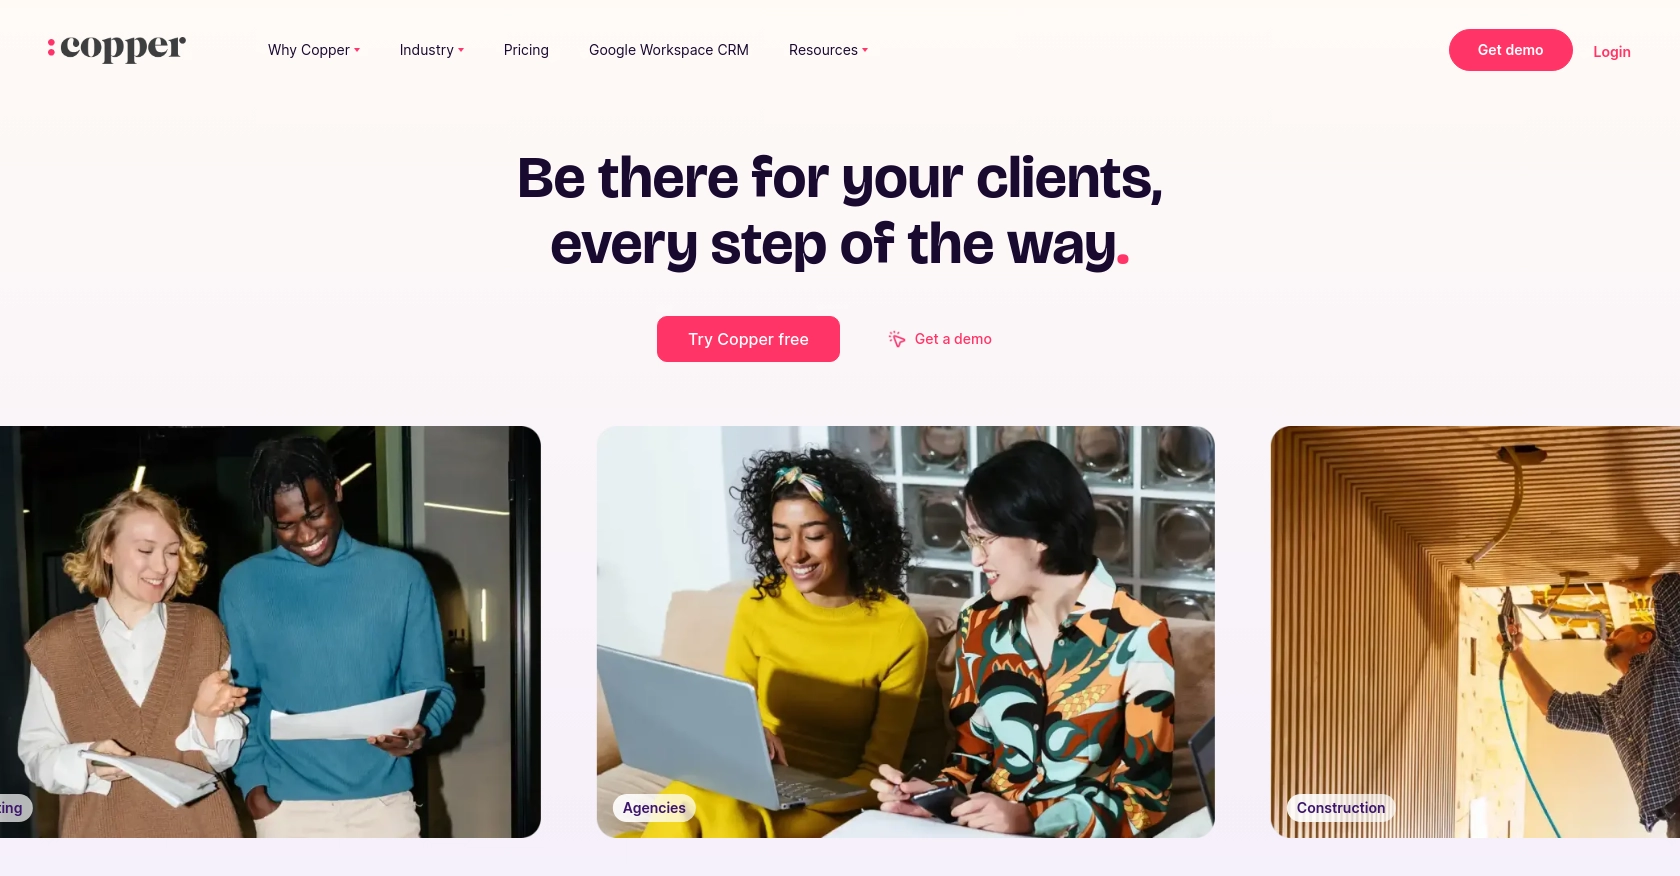Click the cut-off tag on left card
The image size is (1680, 876).
coord(14,808)
